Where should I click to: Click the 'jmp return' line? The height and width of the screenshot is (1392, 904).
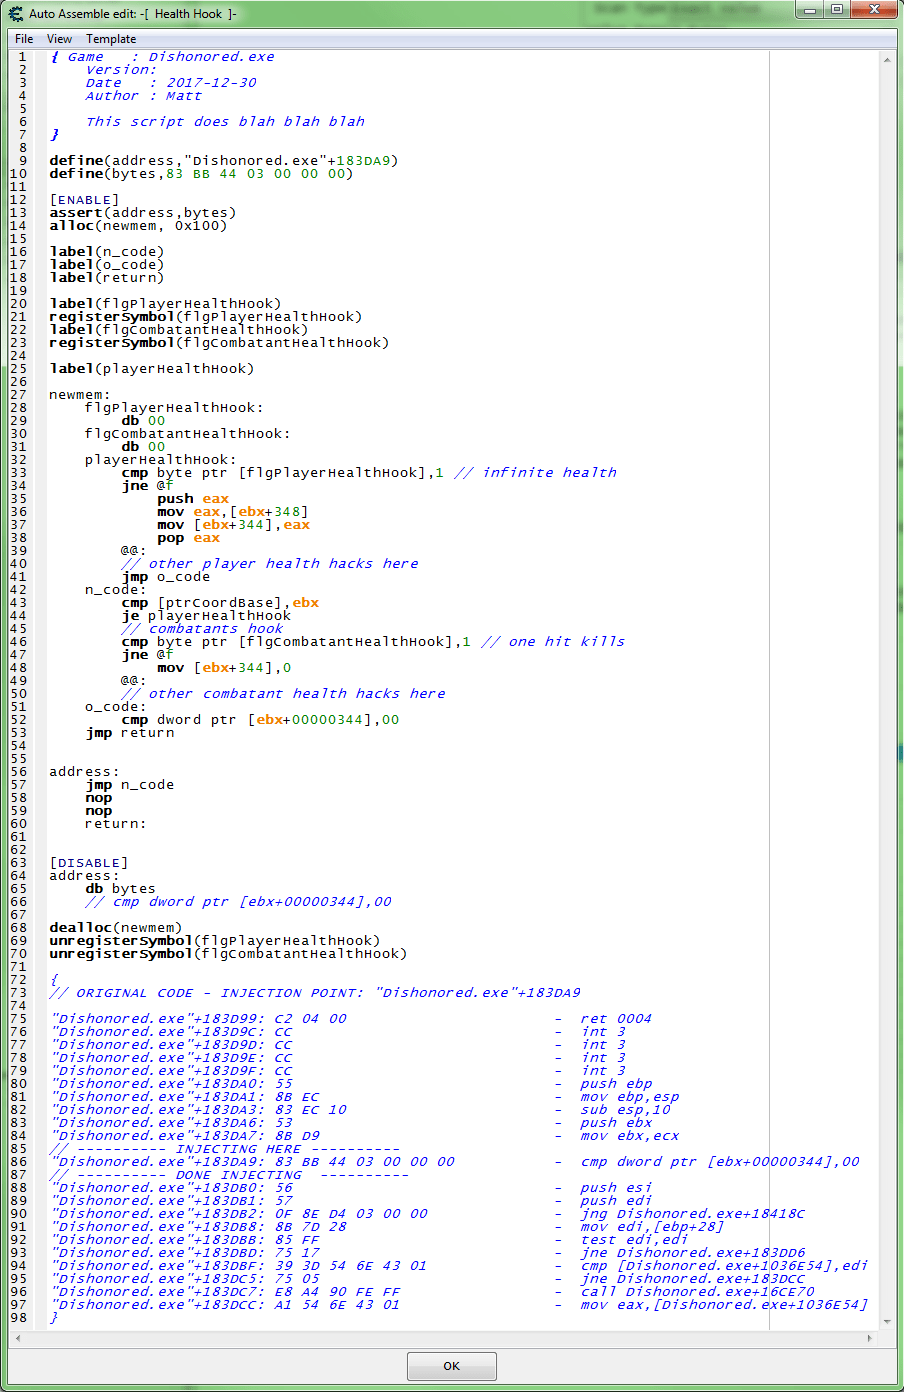[130, 733]
